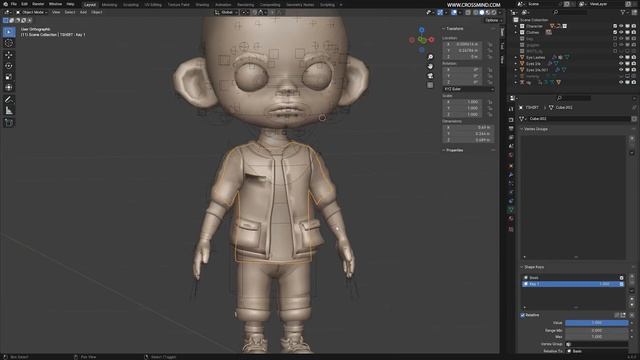Enable wireframe viewport shading mode
Screen dimensions: 640x360
[x=476, y=12]
